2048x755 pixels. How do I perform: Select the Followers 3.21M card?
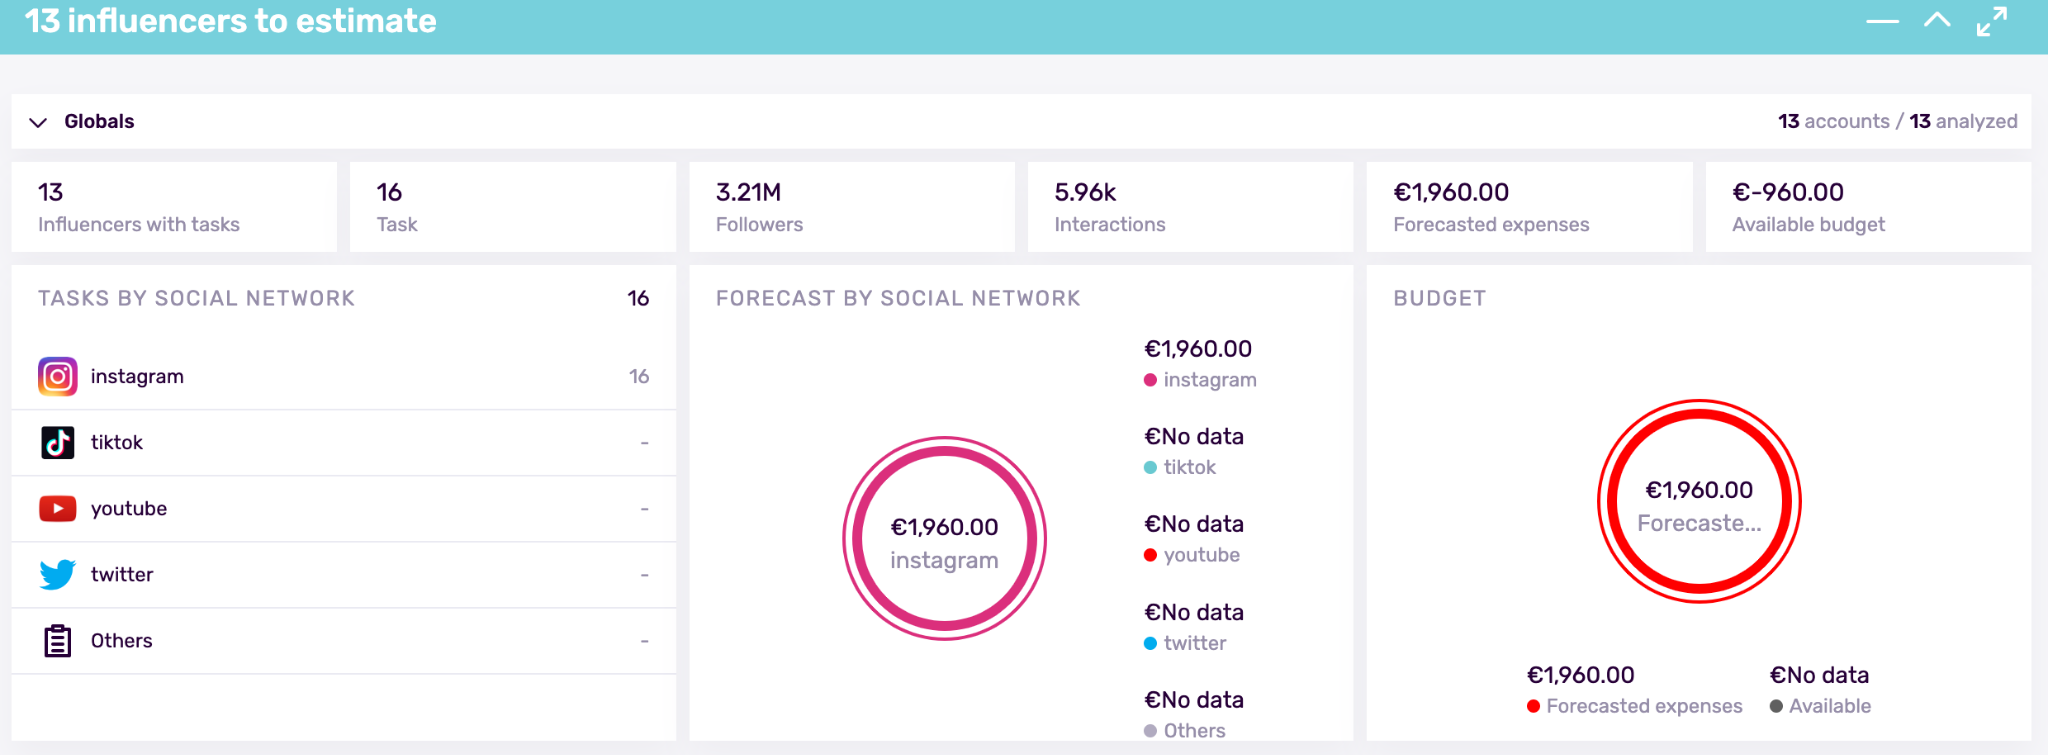click(x=851, y=207)
